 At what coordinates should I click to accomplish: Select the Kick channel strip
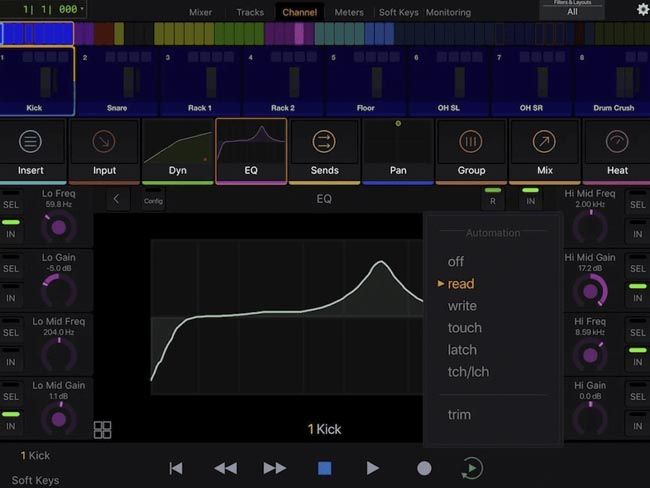point(37,81)
